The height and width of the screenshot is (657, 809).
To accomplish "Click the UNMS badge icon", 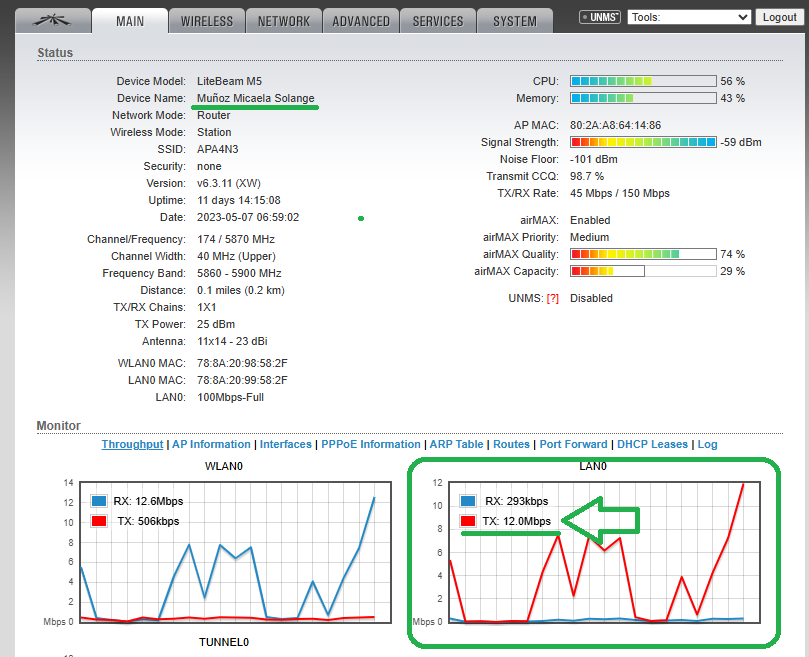I will (600, 18).
